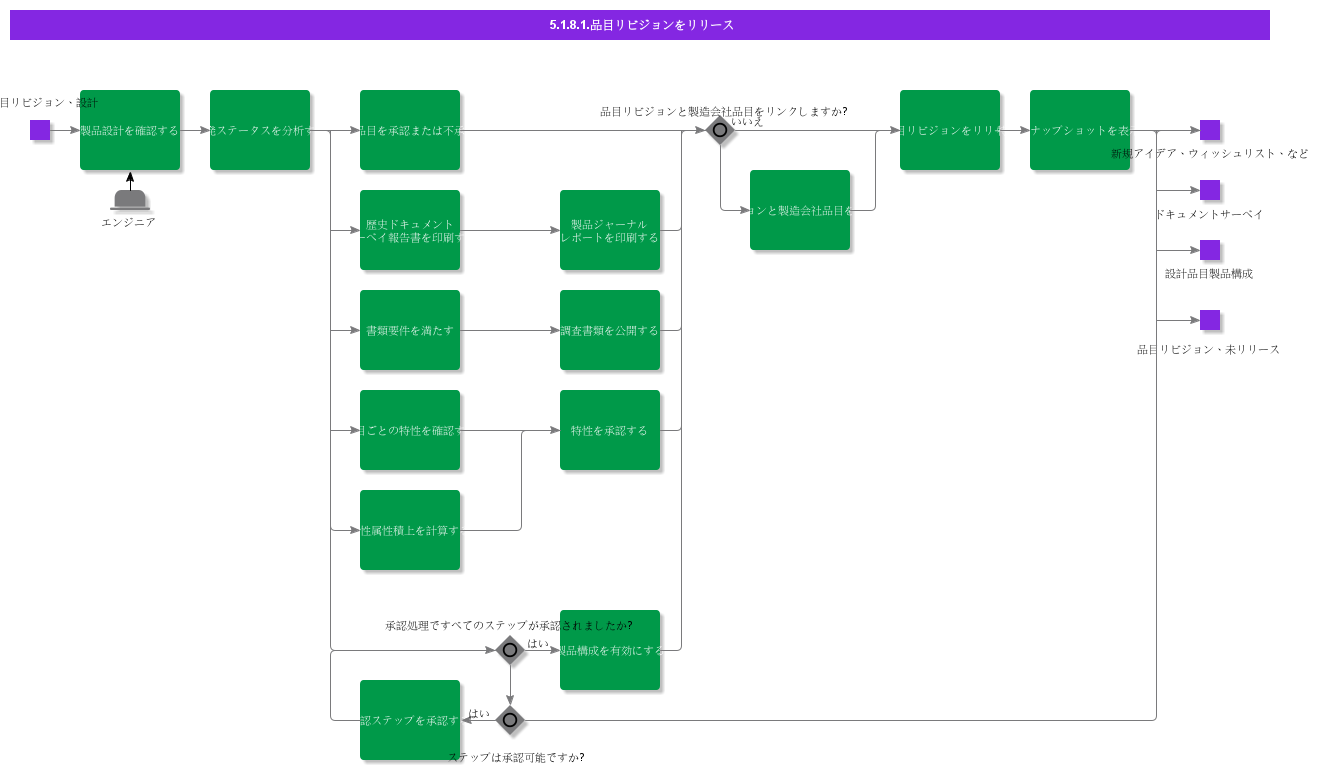Screen dimensions: 1320x775
Task: Open the 製品構成を有効にする process box
Action: click(610, 650)
